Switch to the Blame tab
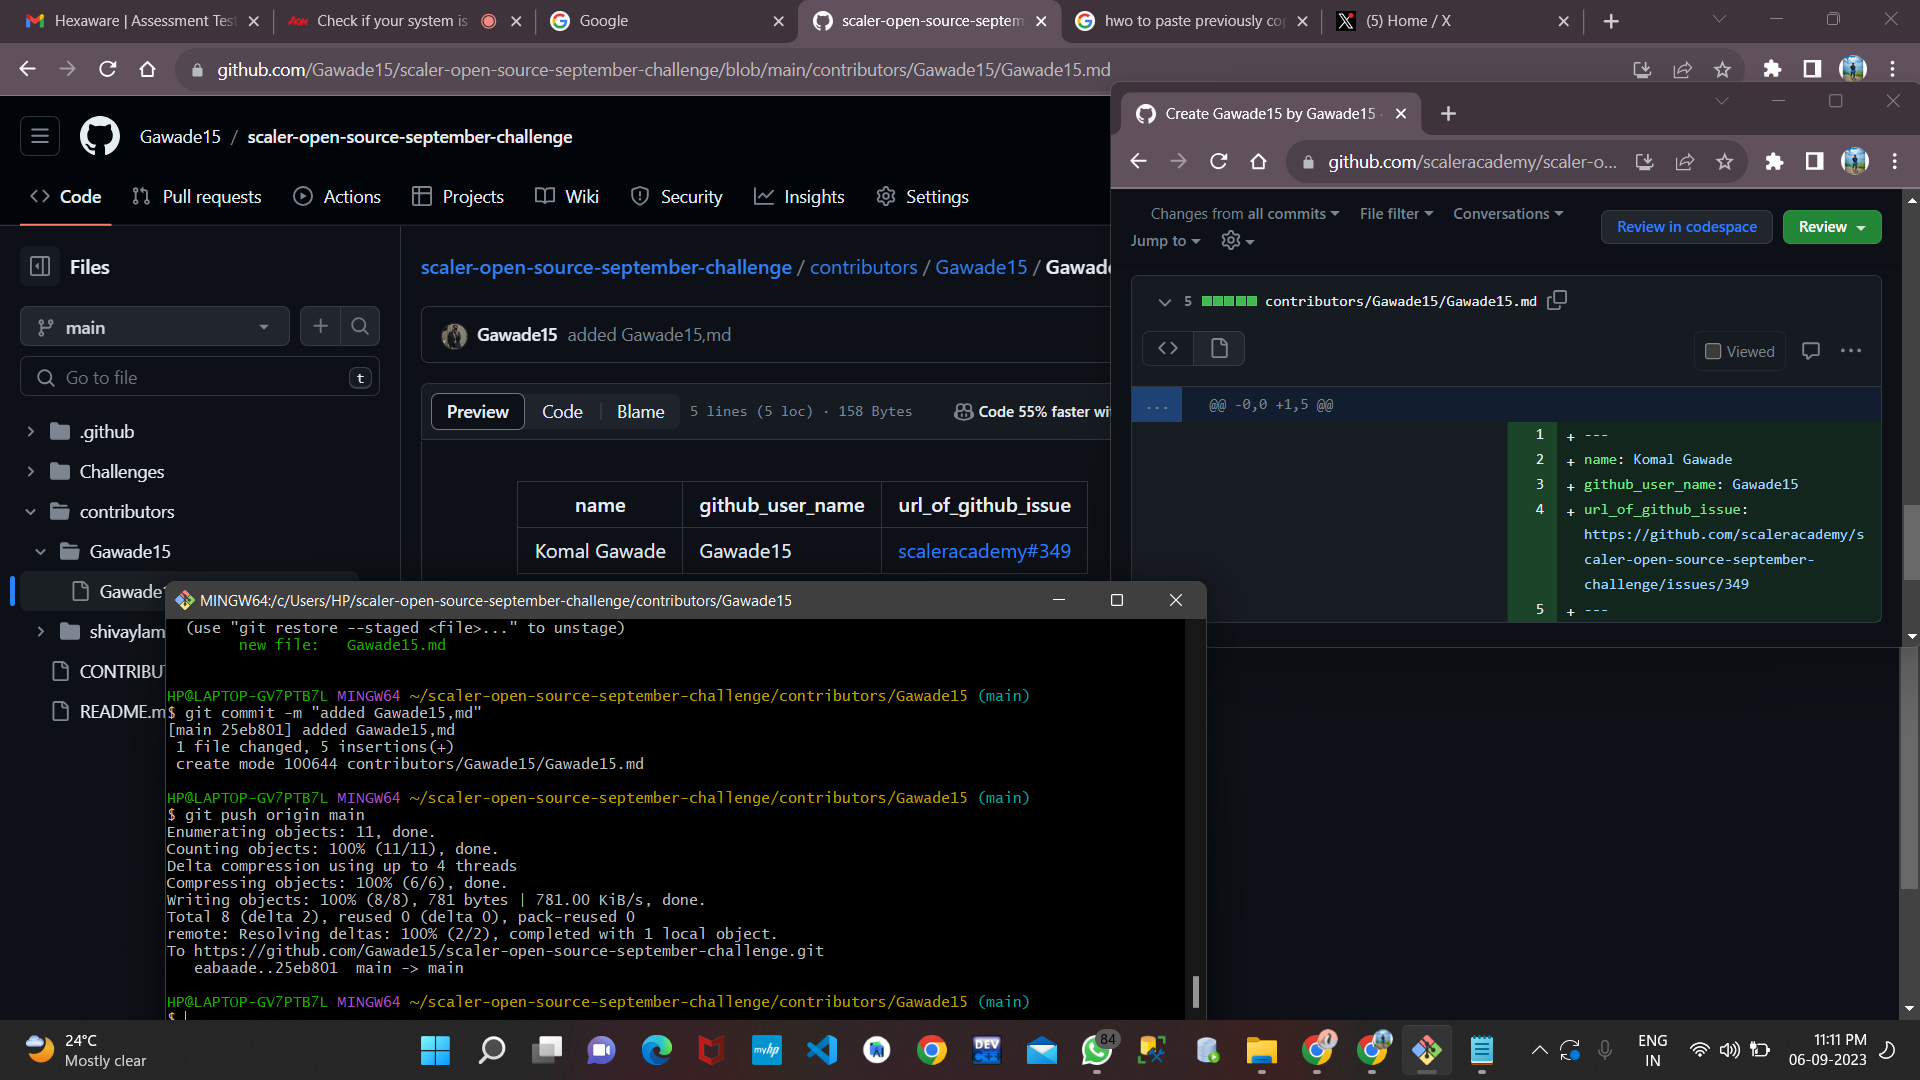 click(640, 411)
